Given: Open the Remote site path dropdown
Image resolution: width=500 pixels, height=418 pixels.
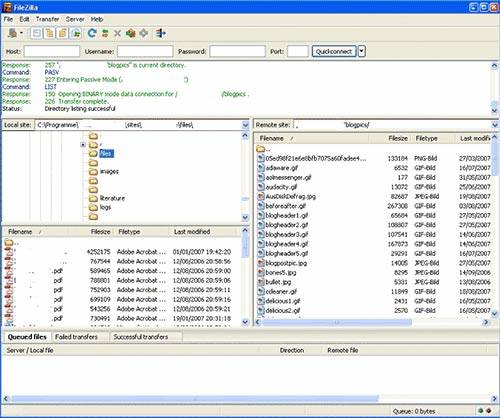Looking at the screenshot, I should (495, 125).
